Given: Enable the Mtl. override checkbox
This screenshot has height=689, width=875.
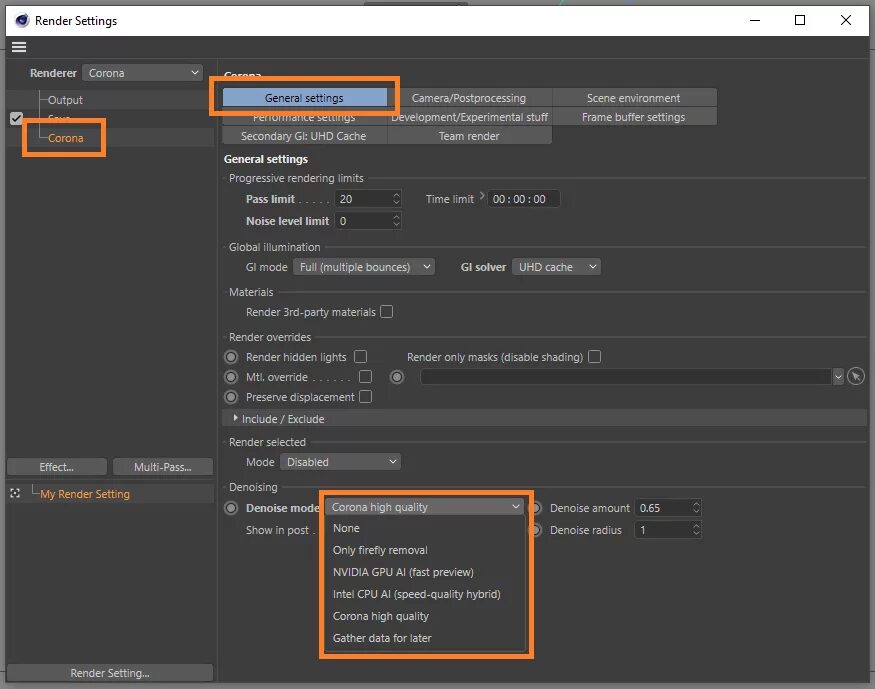Looking at the screenshot, I should [x=366, y=377].
